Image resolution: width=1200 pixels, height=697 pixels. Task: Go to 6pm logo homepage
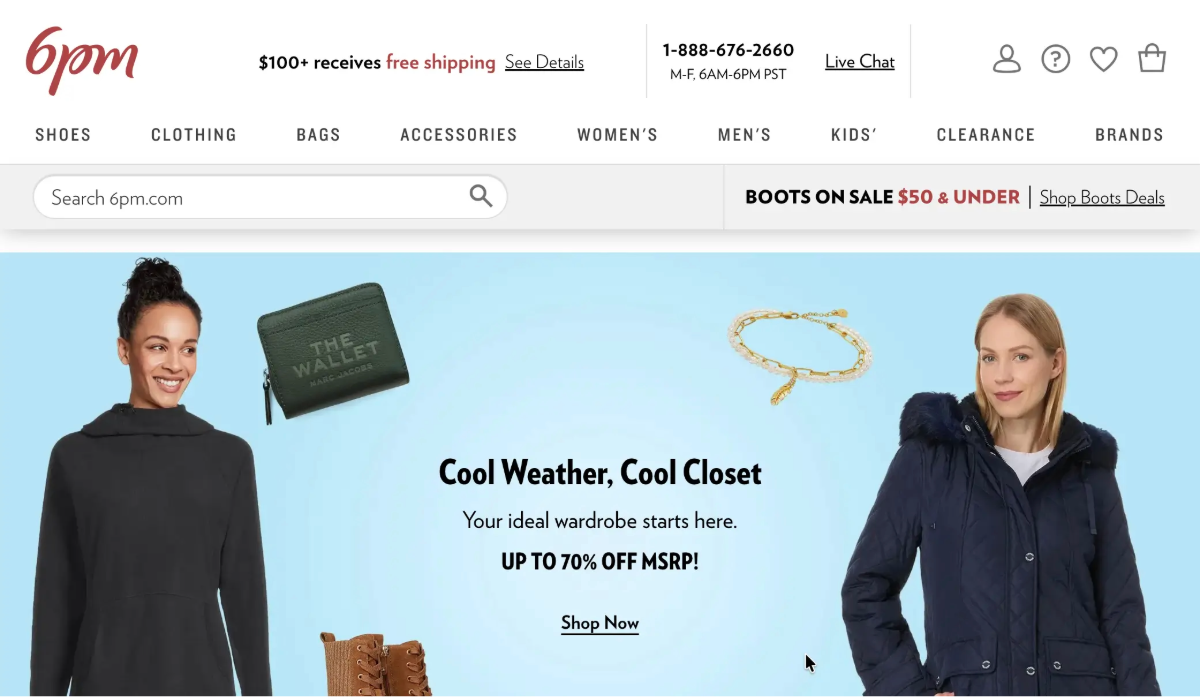[82, 61]
